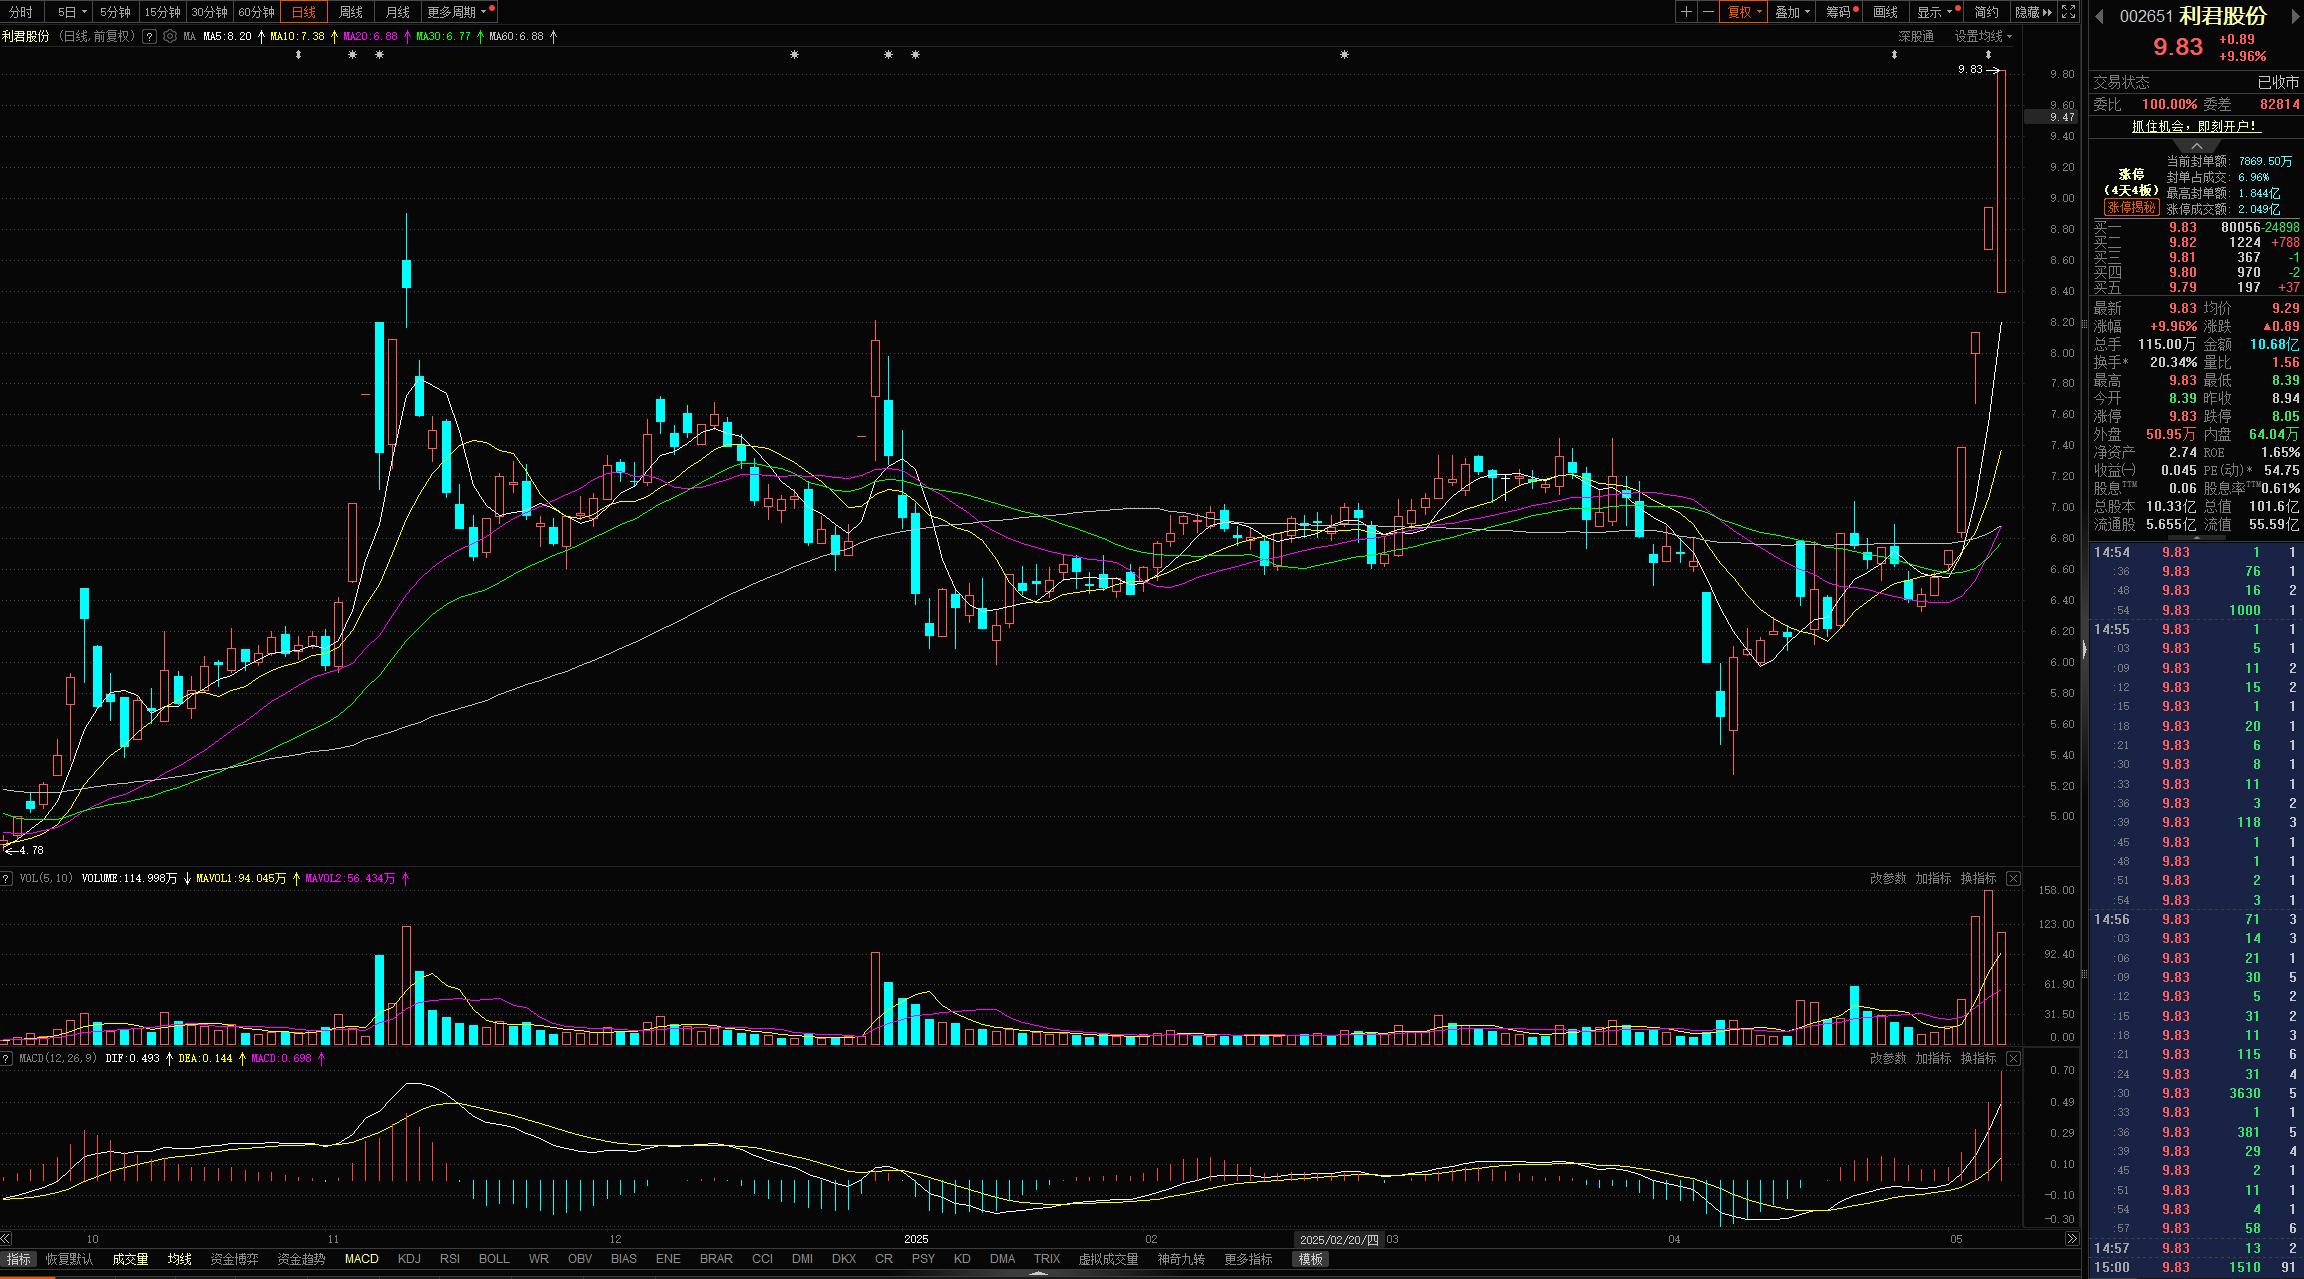Click date label 2025/02/20/四

pyautogui.click(x=1338, y=1239)
